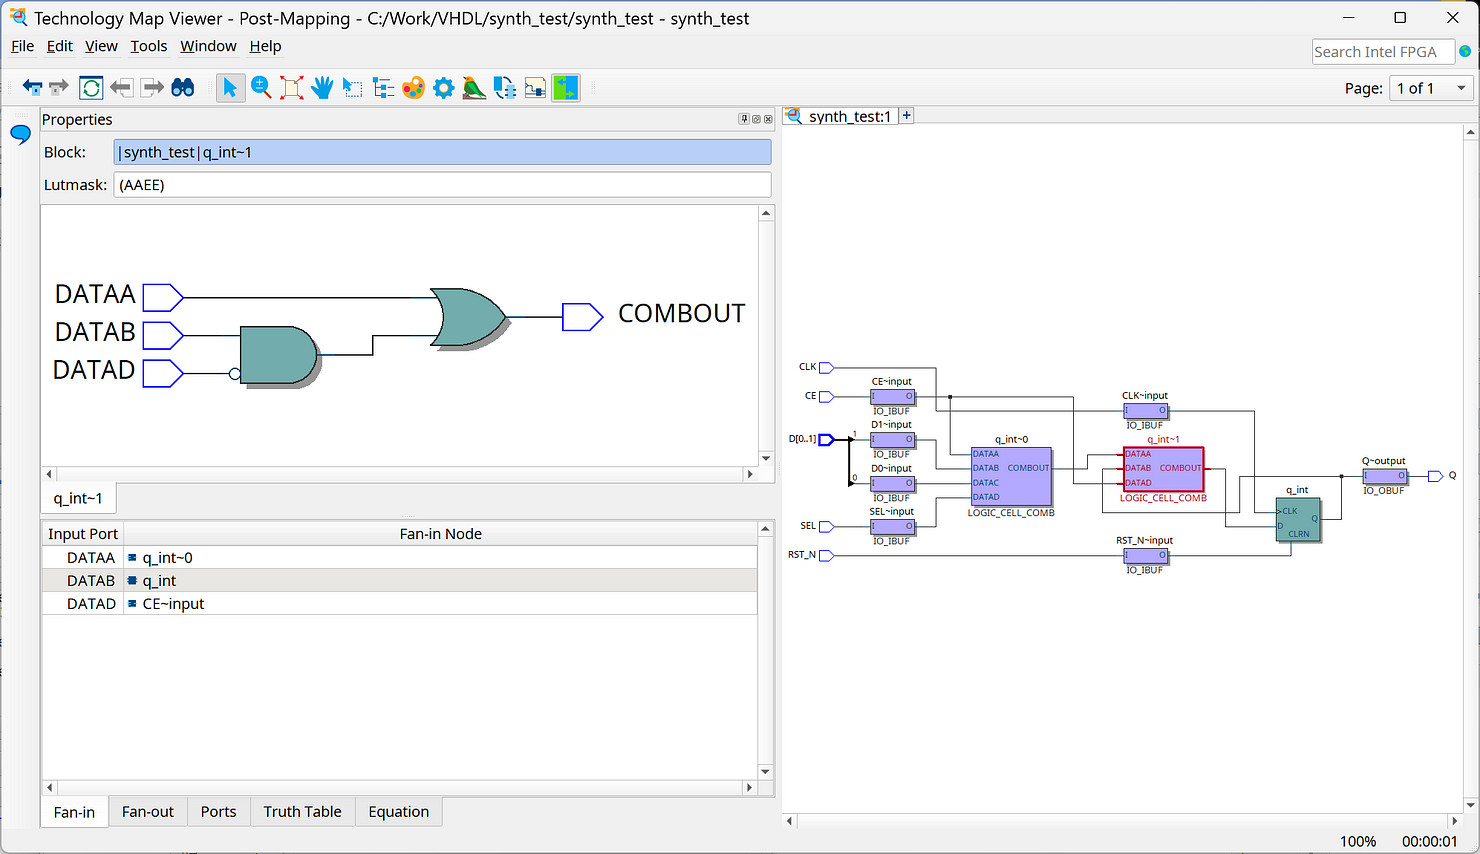Open the netlist navigator hierarchy icon
The image size is (1480, 854).
point(383,88)
